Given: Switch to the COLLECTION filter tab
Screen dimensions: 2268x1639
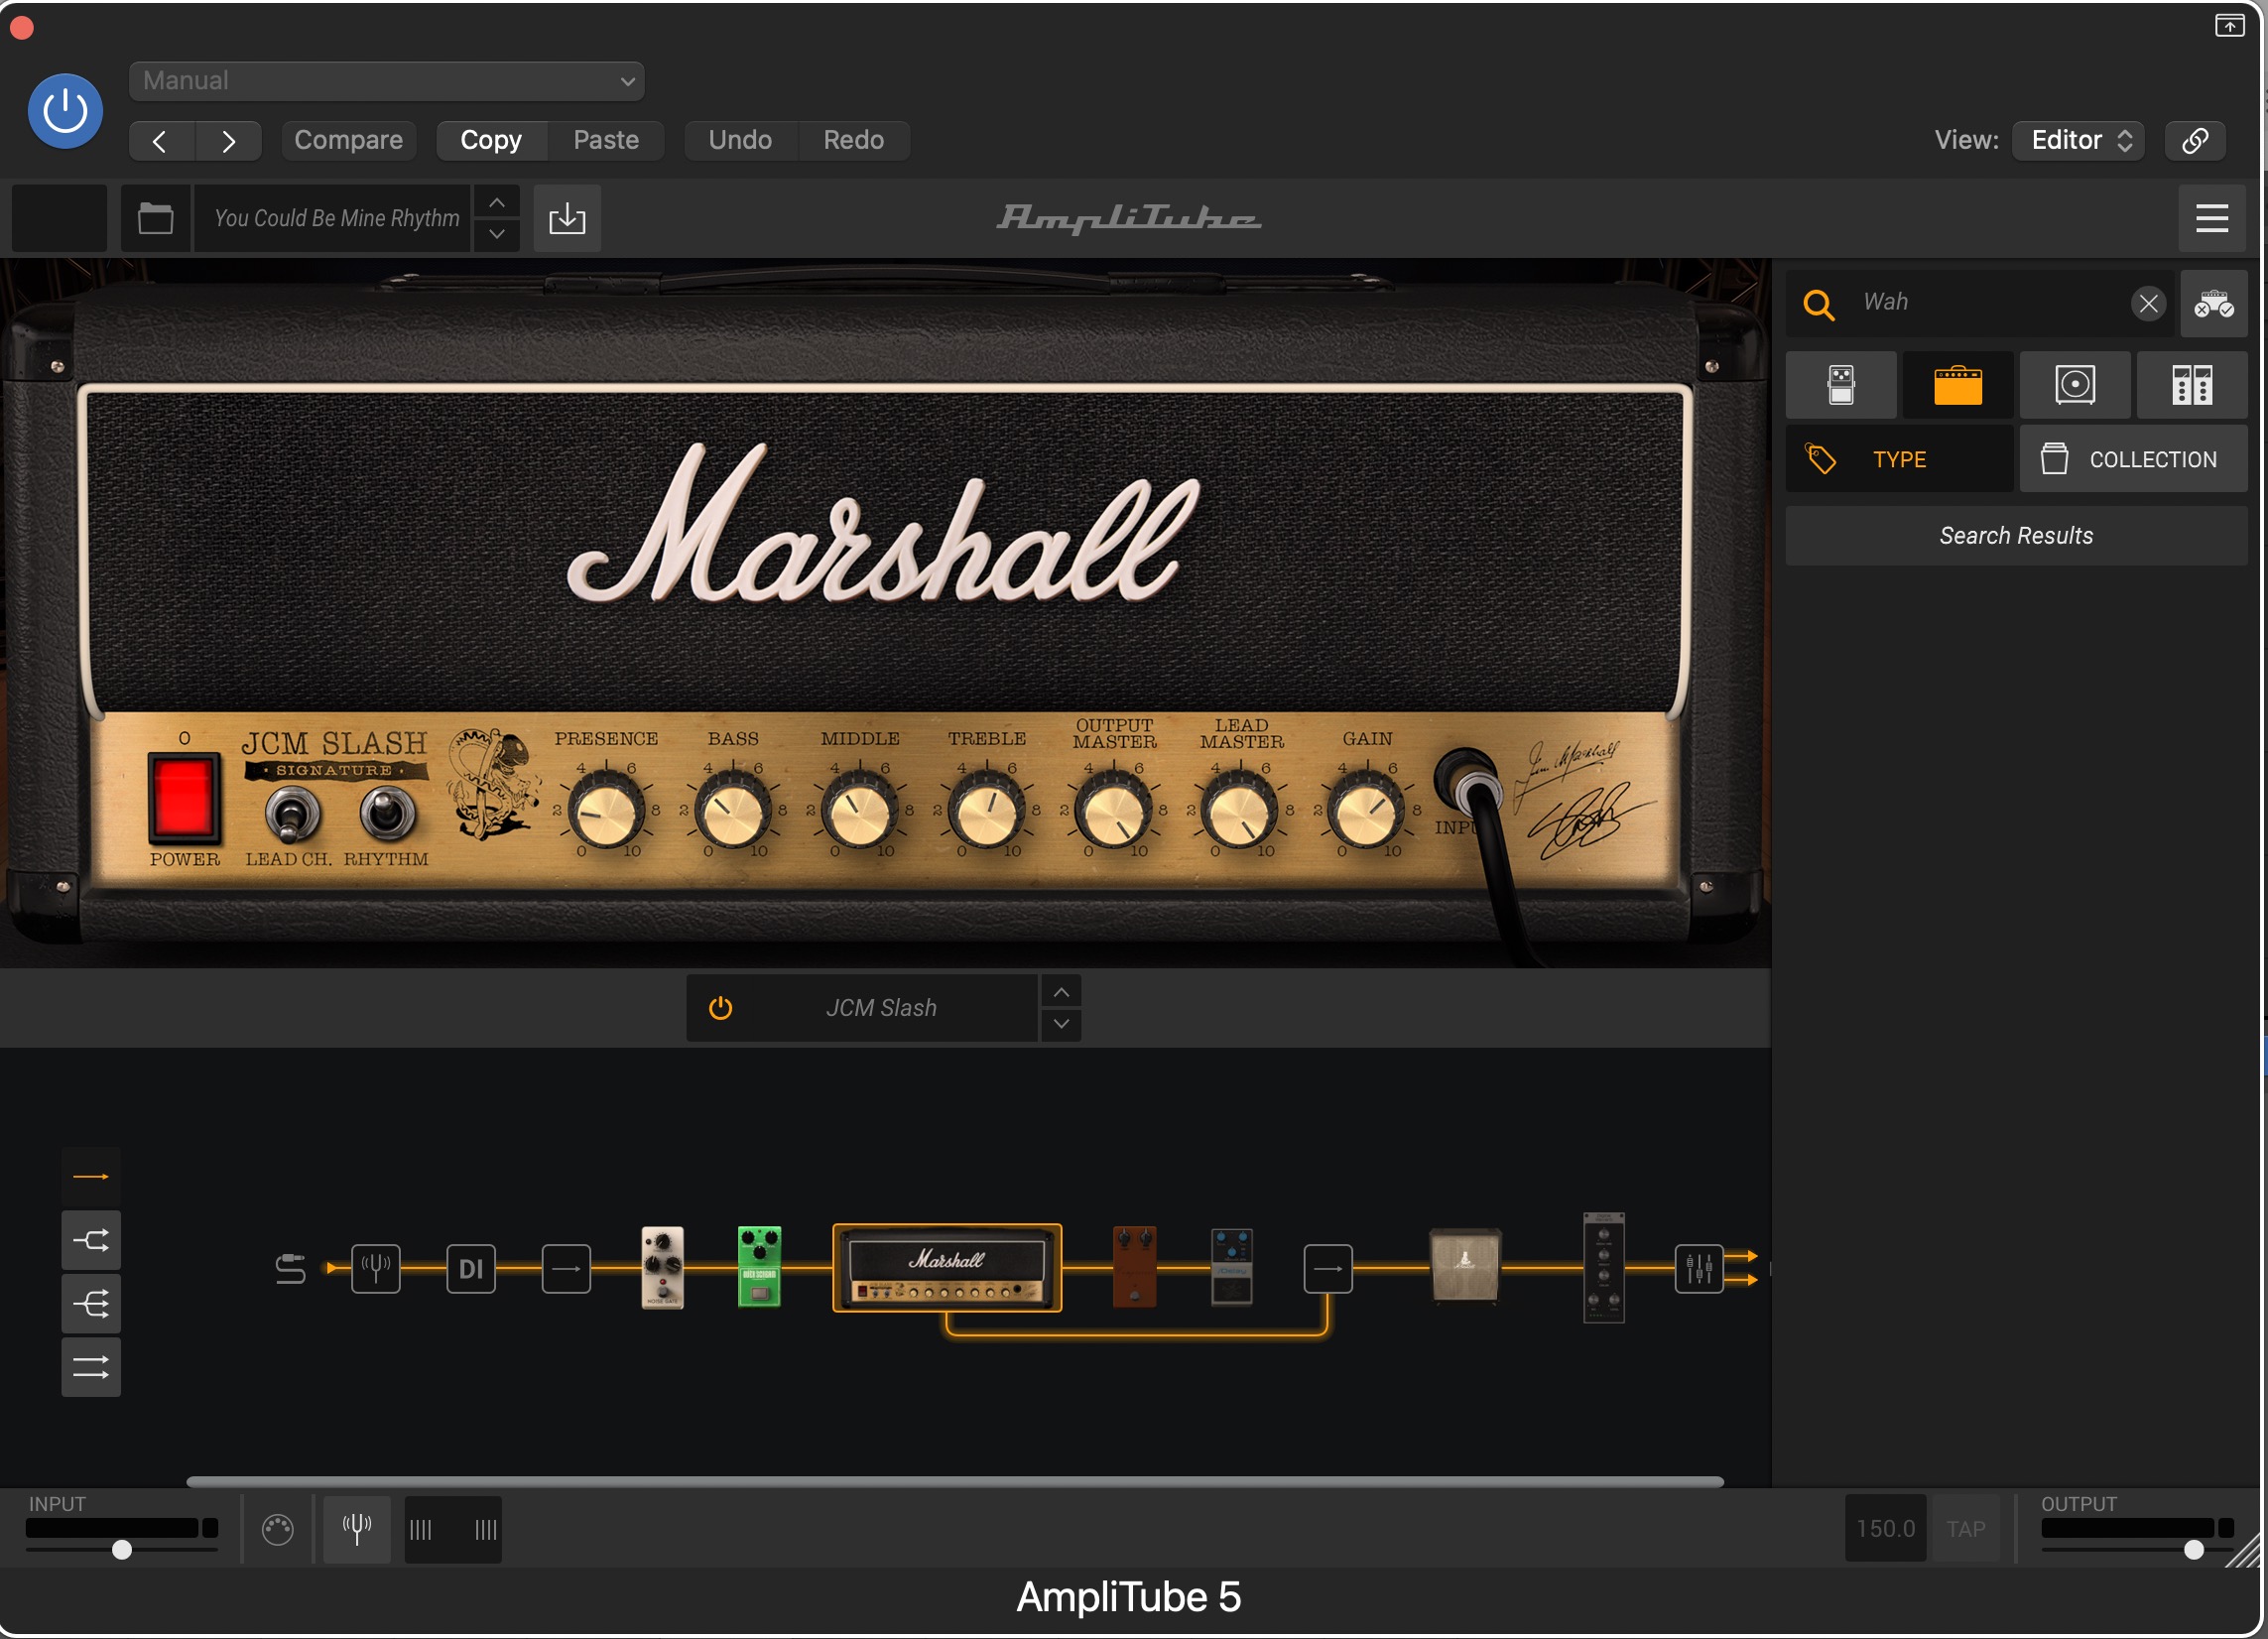Looking at the screenshot, I should [x=2133, y=459].
